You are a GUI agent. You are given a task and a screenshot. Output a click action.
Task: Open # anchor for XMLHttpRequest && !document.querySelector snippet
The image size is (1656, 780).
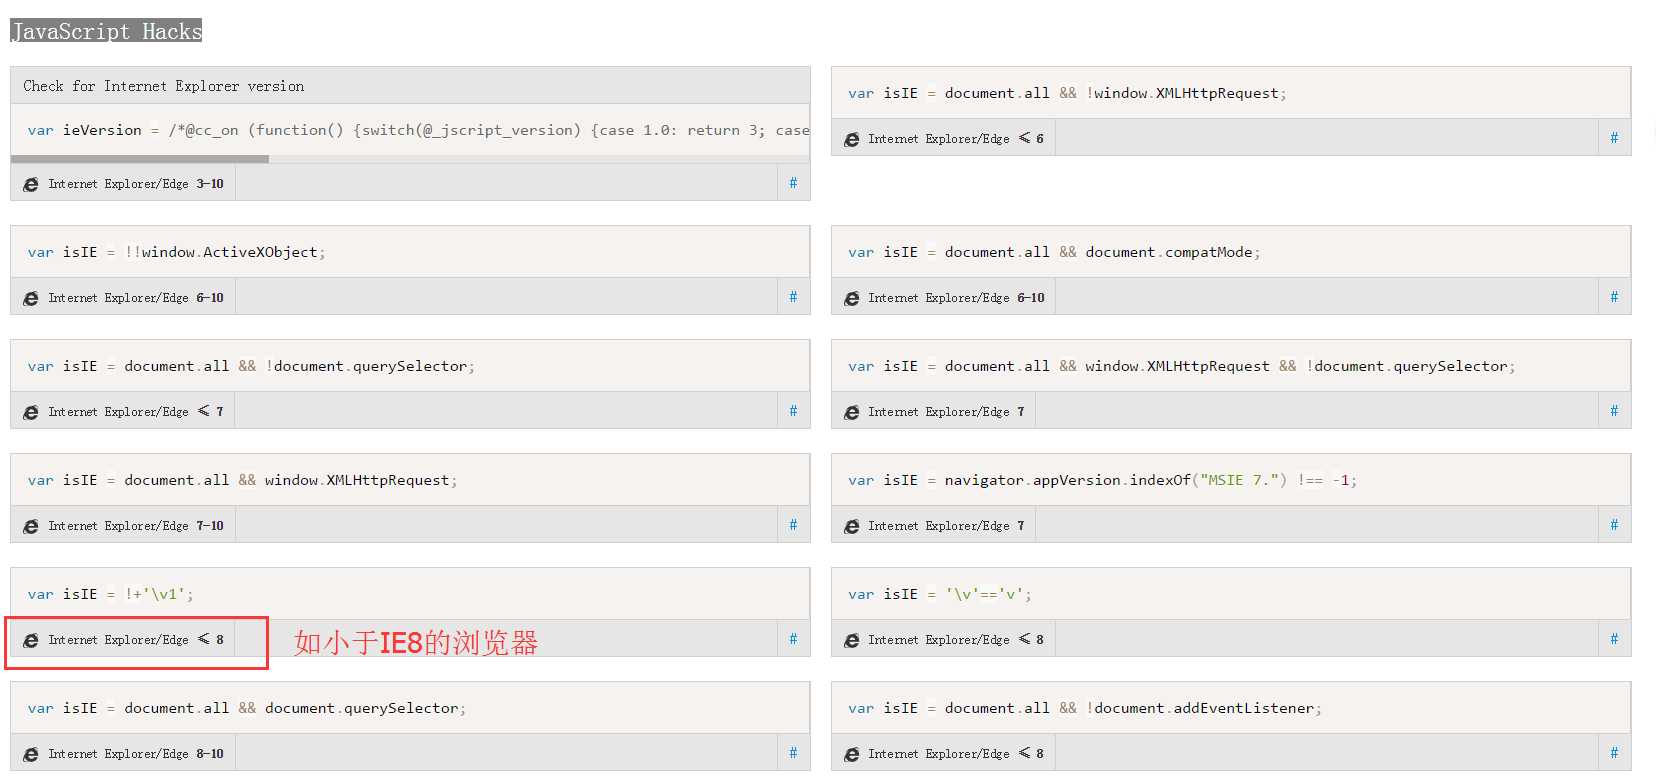[x=1614, y=411]
